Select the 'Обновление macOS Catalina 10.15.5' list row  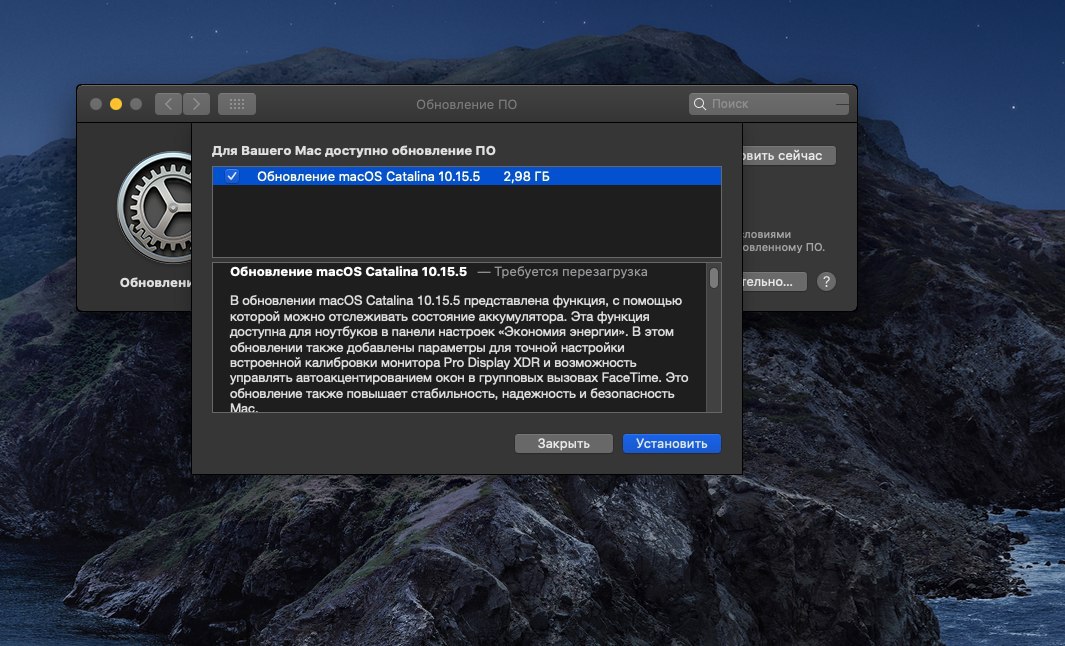(467, 176)
